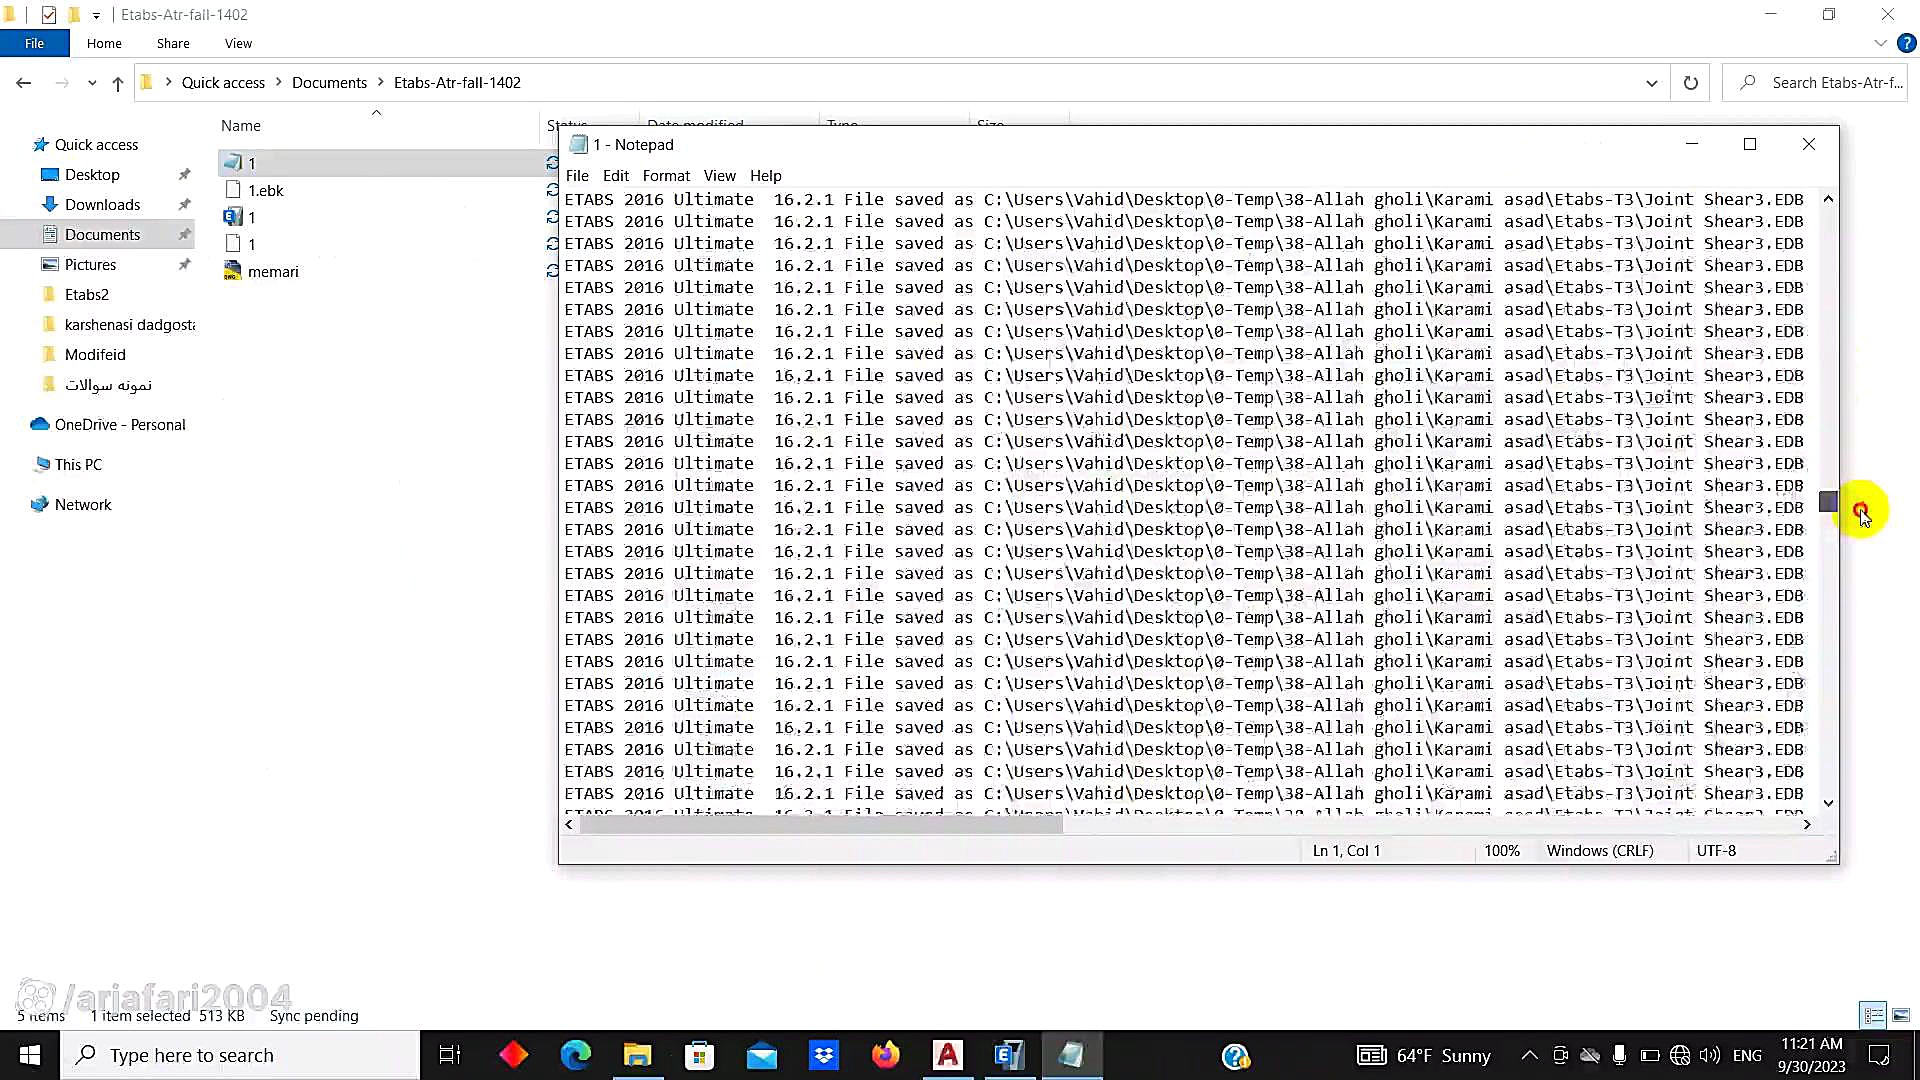Click the Notepad scroll up arrow
1920x1080 pixels.
pos(1828,199)
